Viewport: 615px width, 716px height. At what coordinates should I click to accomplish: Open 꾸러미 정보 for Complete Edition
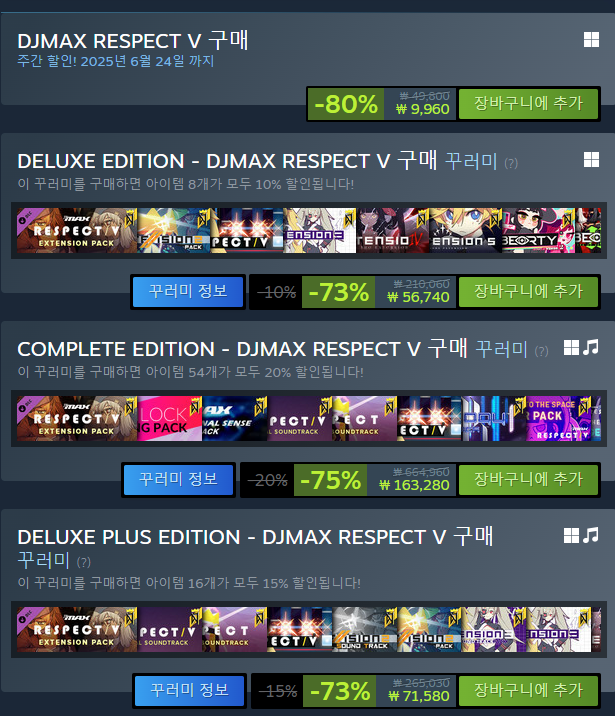click(179, 479)
